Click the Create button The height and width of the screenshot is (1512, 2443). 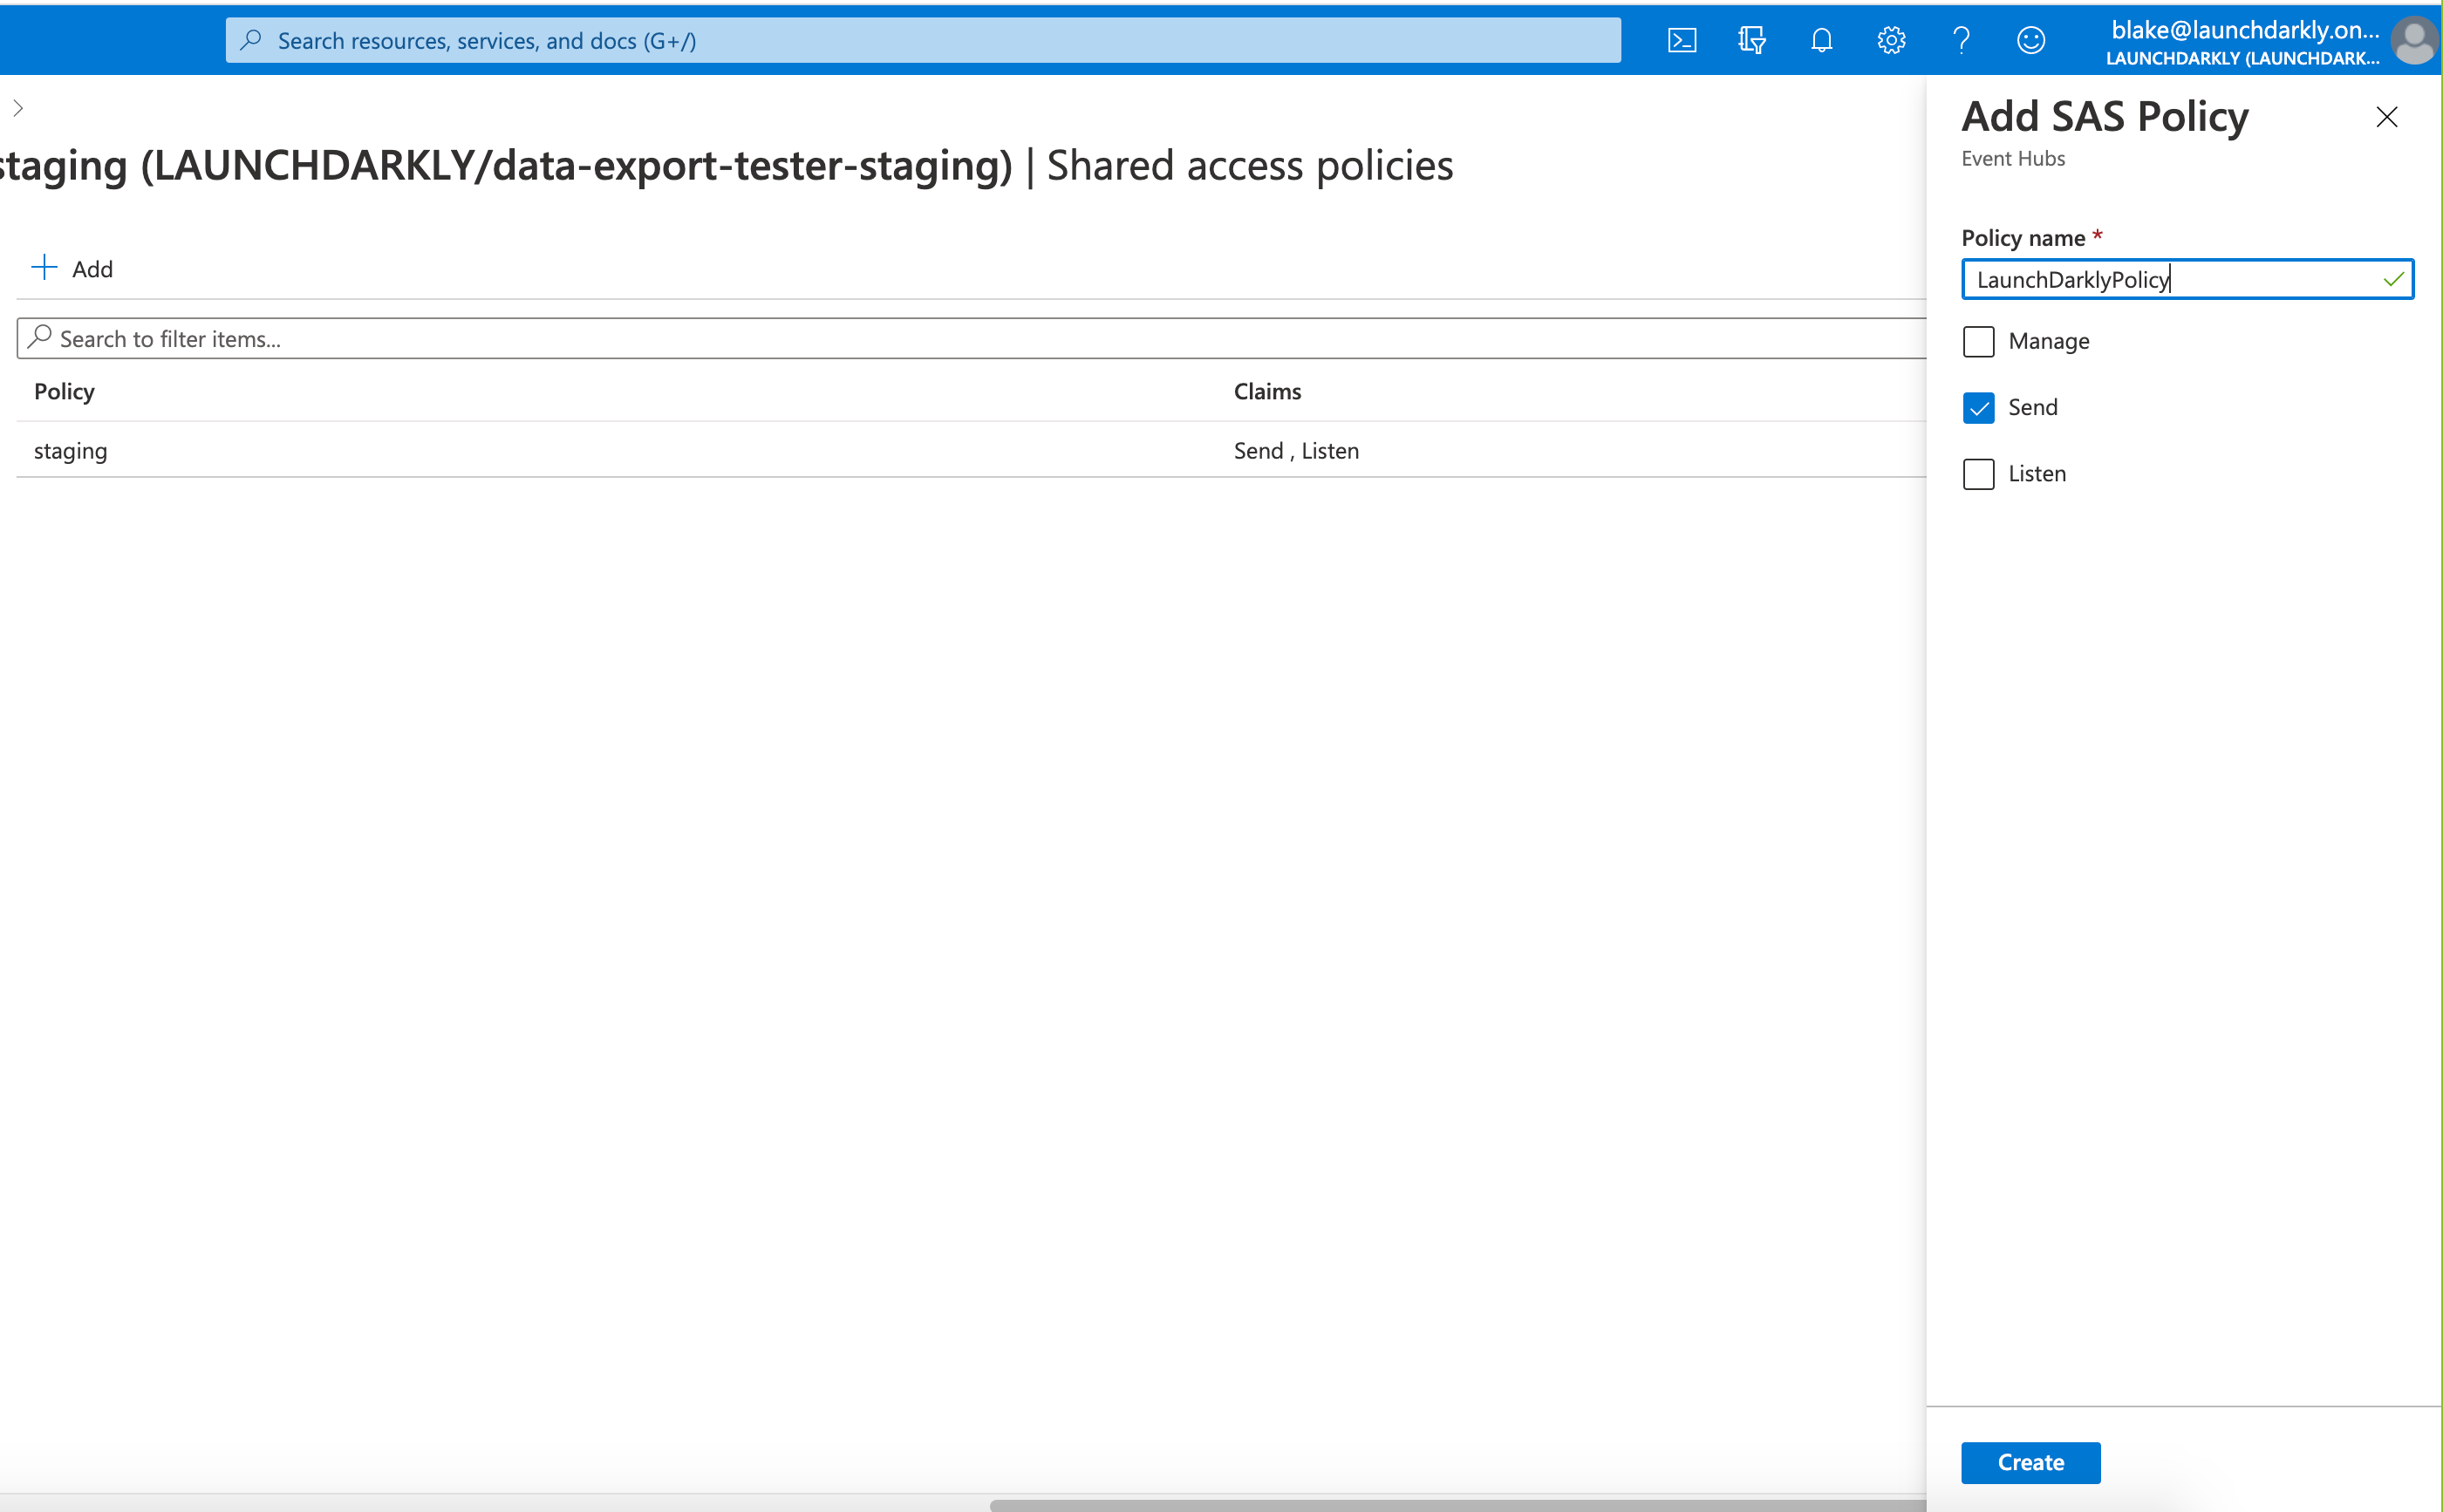point(2030,1462)
